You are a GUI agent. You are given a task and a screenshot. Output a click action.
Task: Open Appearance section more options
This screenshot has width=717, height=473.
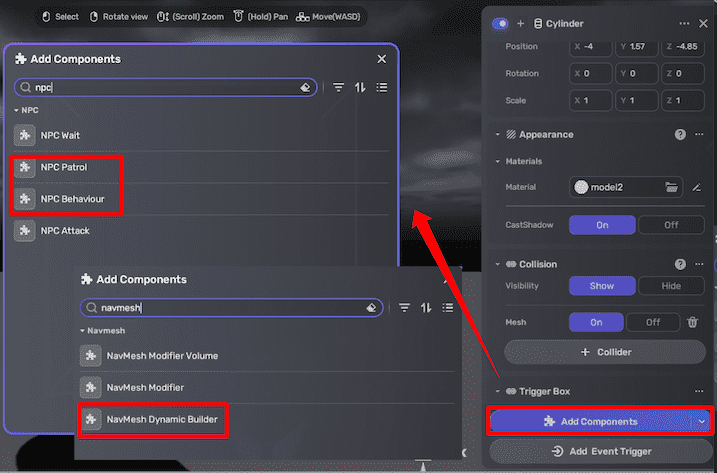point(699,134)
